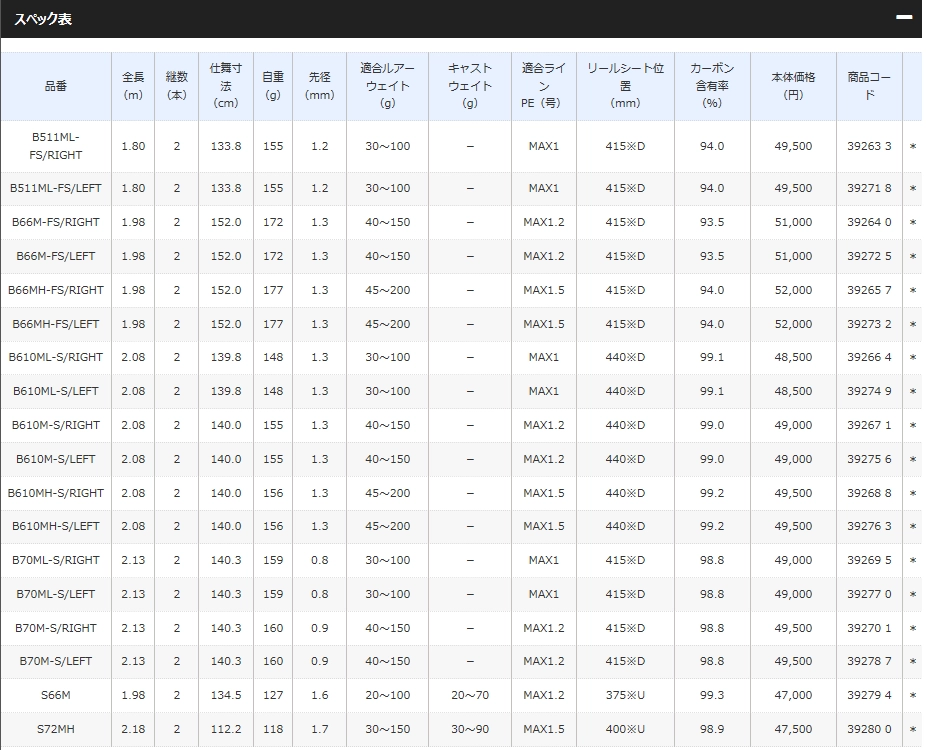The width and height of the screenshot is (926, 750).
Task: Click product code 39266 4
Action: coord(869,357)
